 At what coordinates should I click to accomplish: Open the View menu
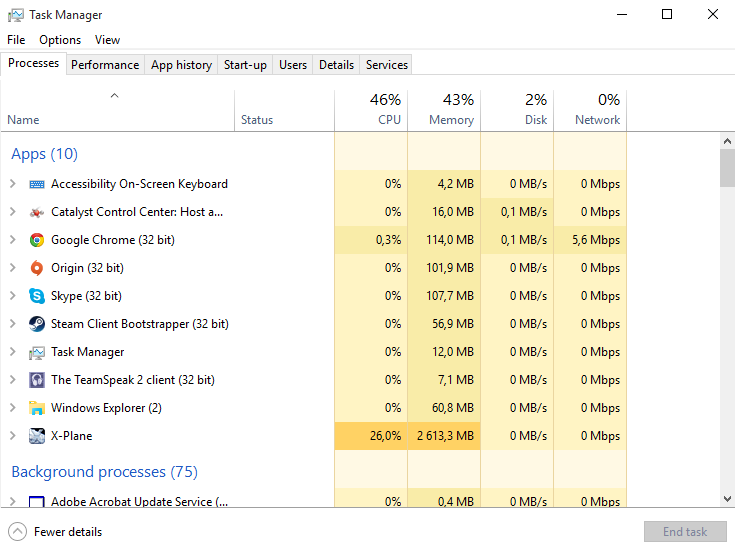pos(107,40)
